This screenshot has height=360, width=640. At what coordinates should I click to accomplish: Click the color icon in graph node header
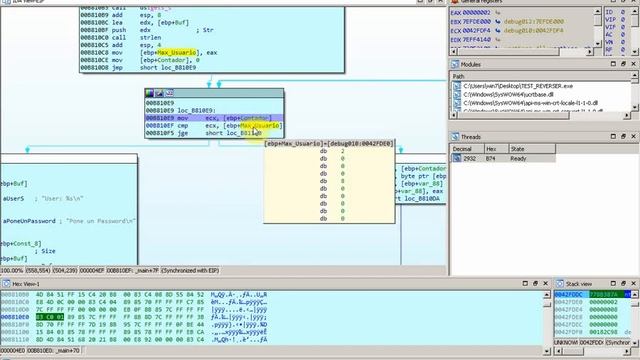point(150,93)
